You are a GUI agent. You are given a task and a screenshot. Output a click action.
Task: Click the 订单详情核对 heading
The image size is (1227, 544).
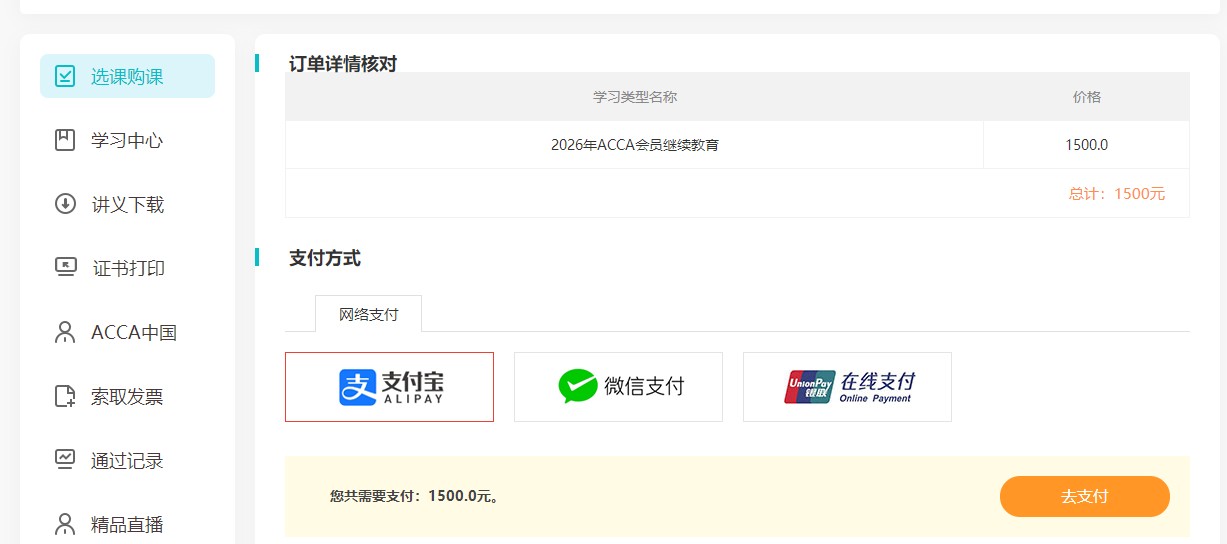(x=343, y=64)
